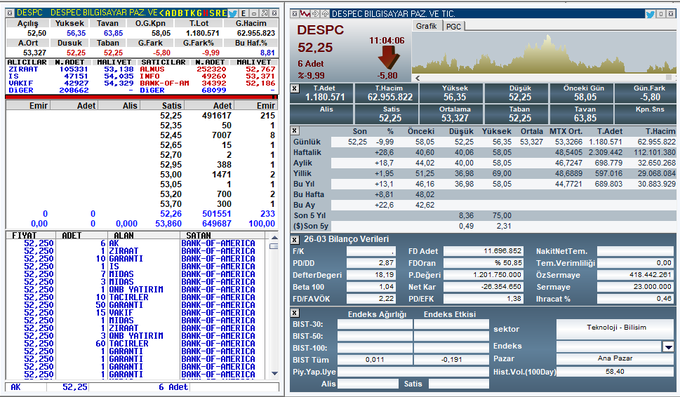Image resolution: width=680 pixels, height=397 pixels.
Task: Close the T.Adet summary panel with its x
Action: click(x=294, y=88)
